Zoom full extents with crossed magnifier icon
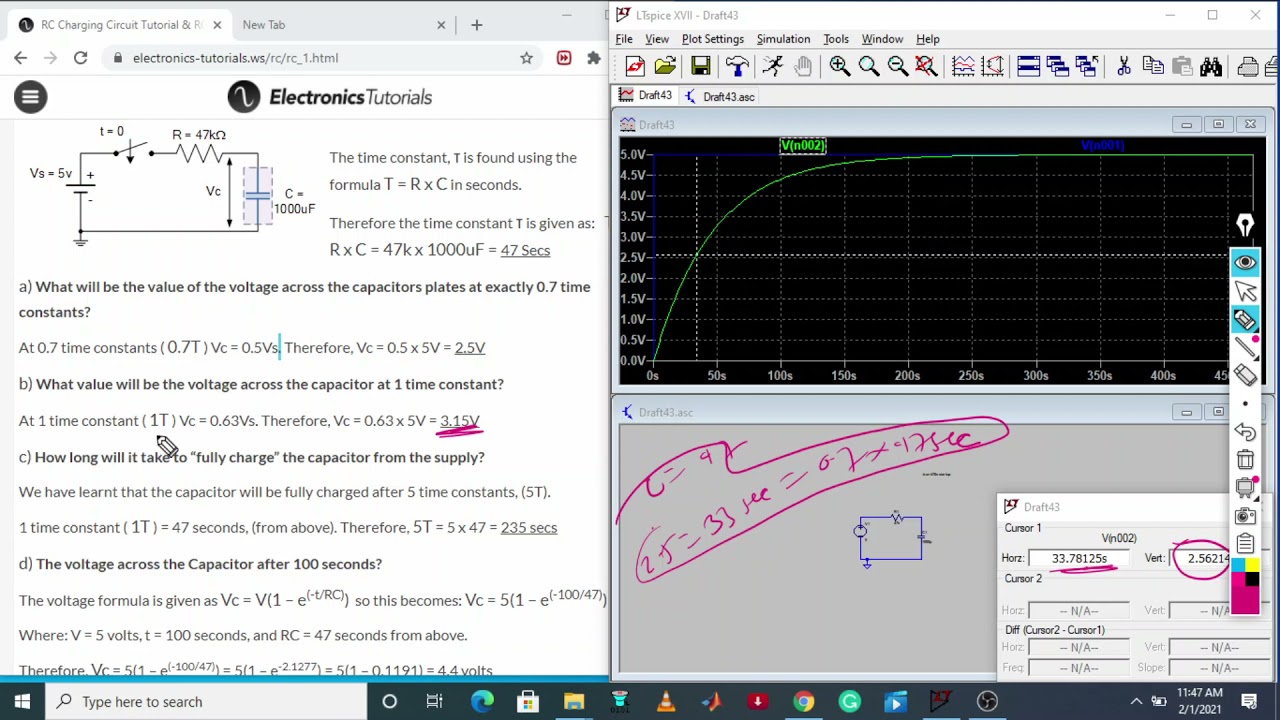1280x720 pixels. pyautogui.click(x=926, y=66)
